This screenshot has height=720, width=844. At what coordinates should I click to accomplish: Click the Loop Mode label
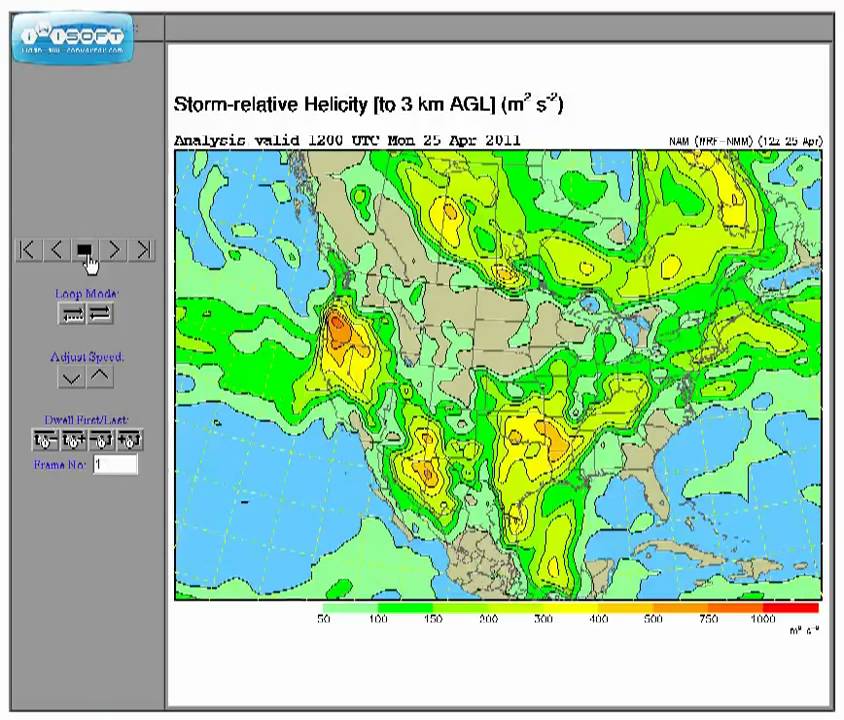coord(87,294)
